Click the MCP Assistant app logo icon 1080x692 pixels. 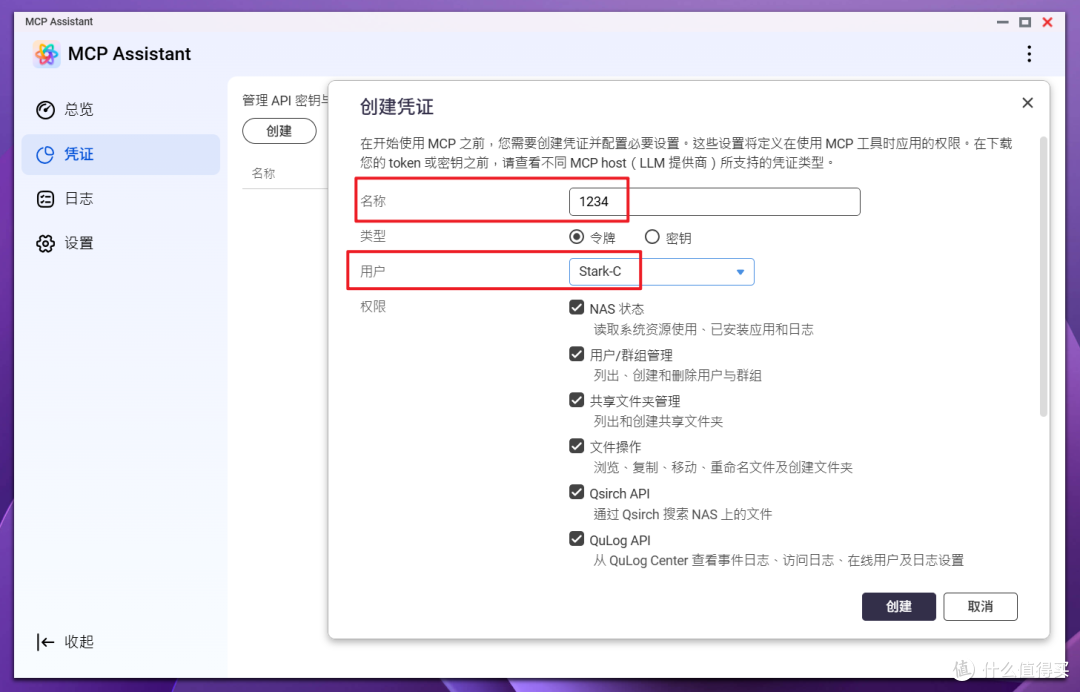[x=46, y=54]
